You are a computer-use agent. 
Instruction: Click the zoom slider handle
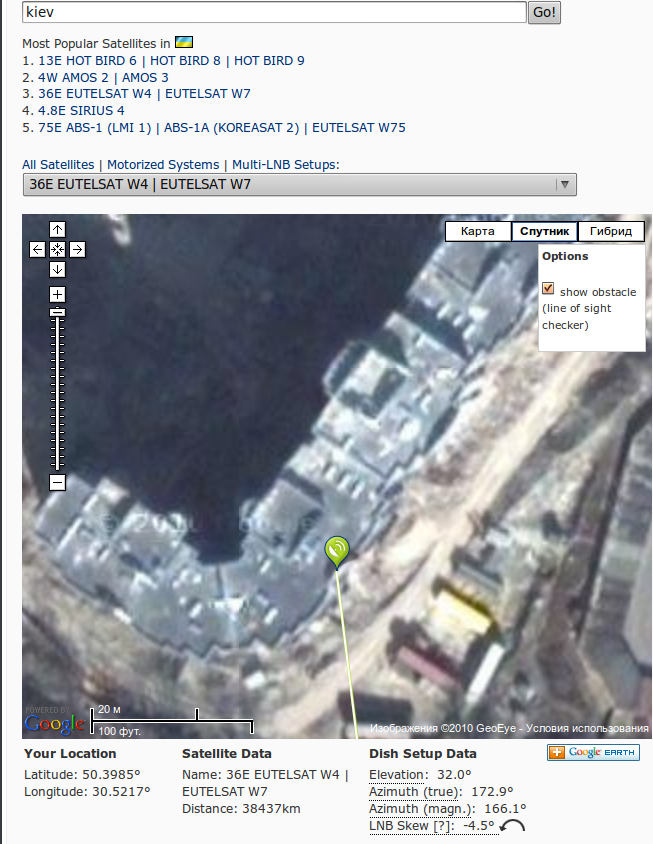[x=58, y=312]
